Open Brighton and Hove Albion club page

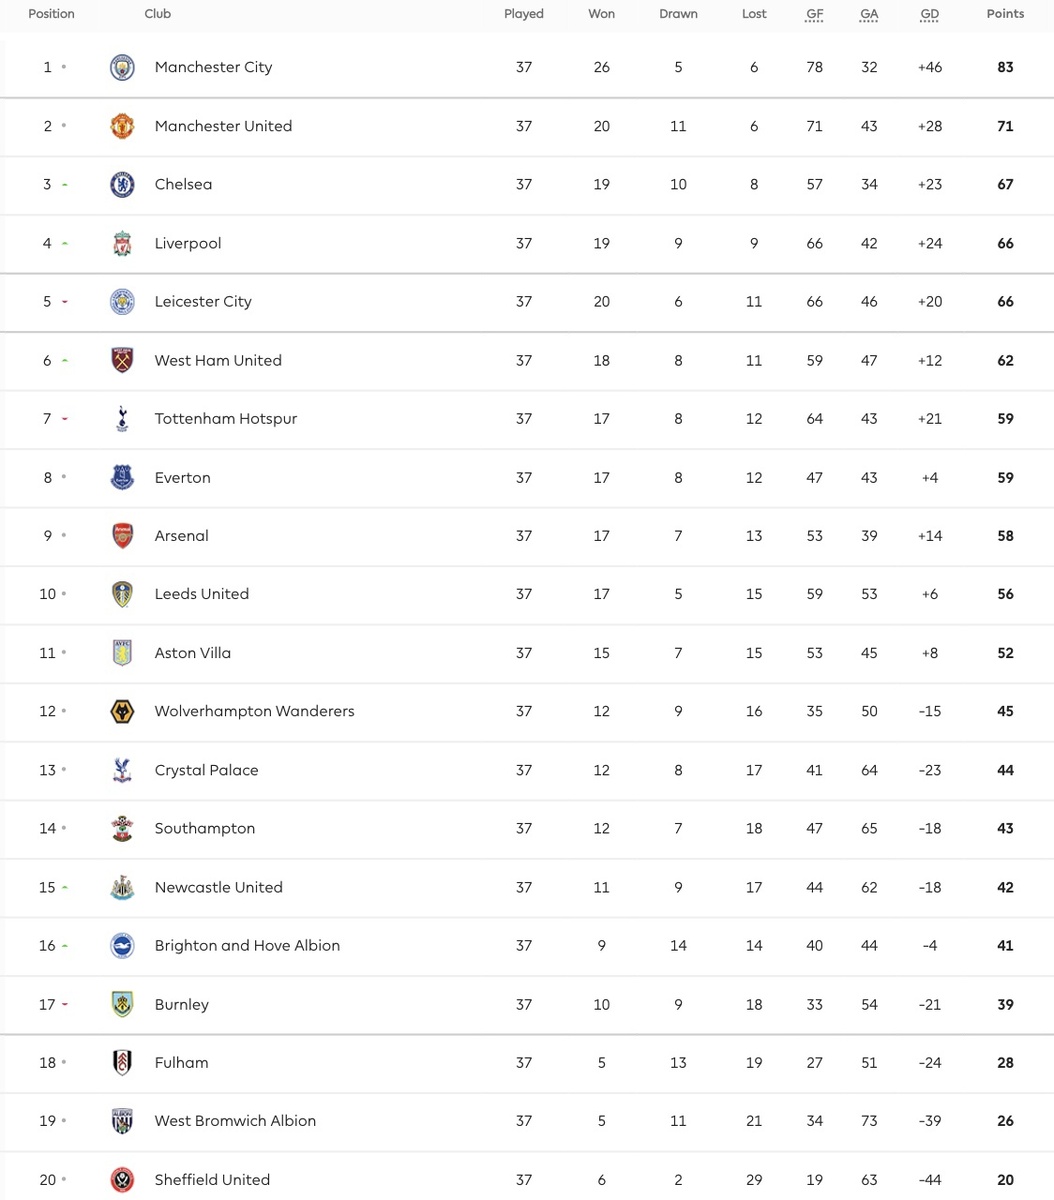(247, 945)
